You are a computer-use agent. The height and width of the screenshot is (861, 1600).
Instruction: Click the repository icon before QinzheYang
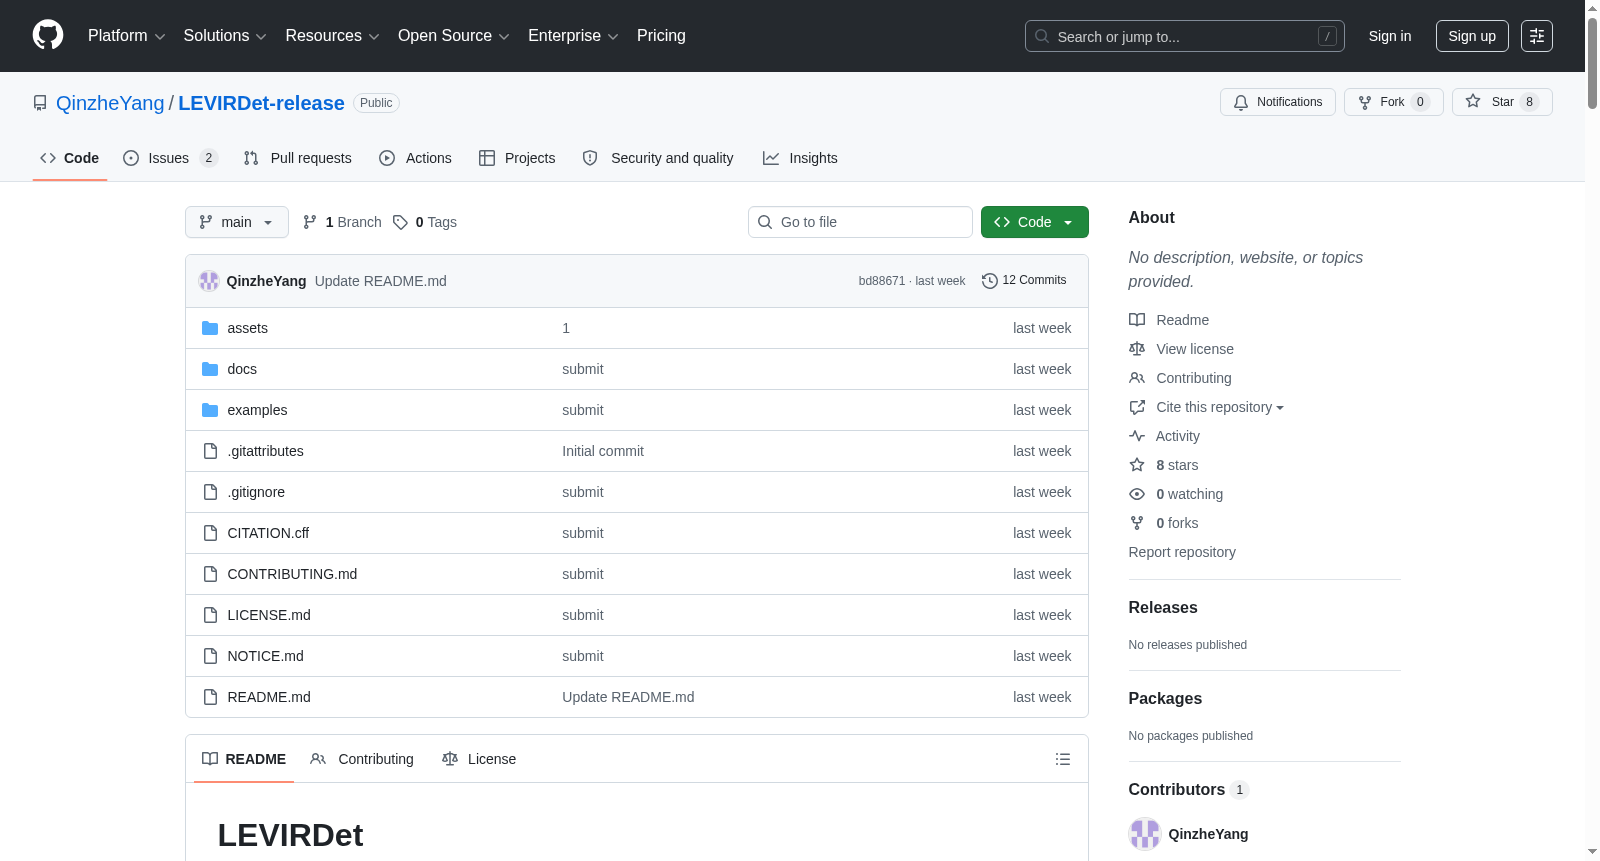point(40,103)
